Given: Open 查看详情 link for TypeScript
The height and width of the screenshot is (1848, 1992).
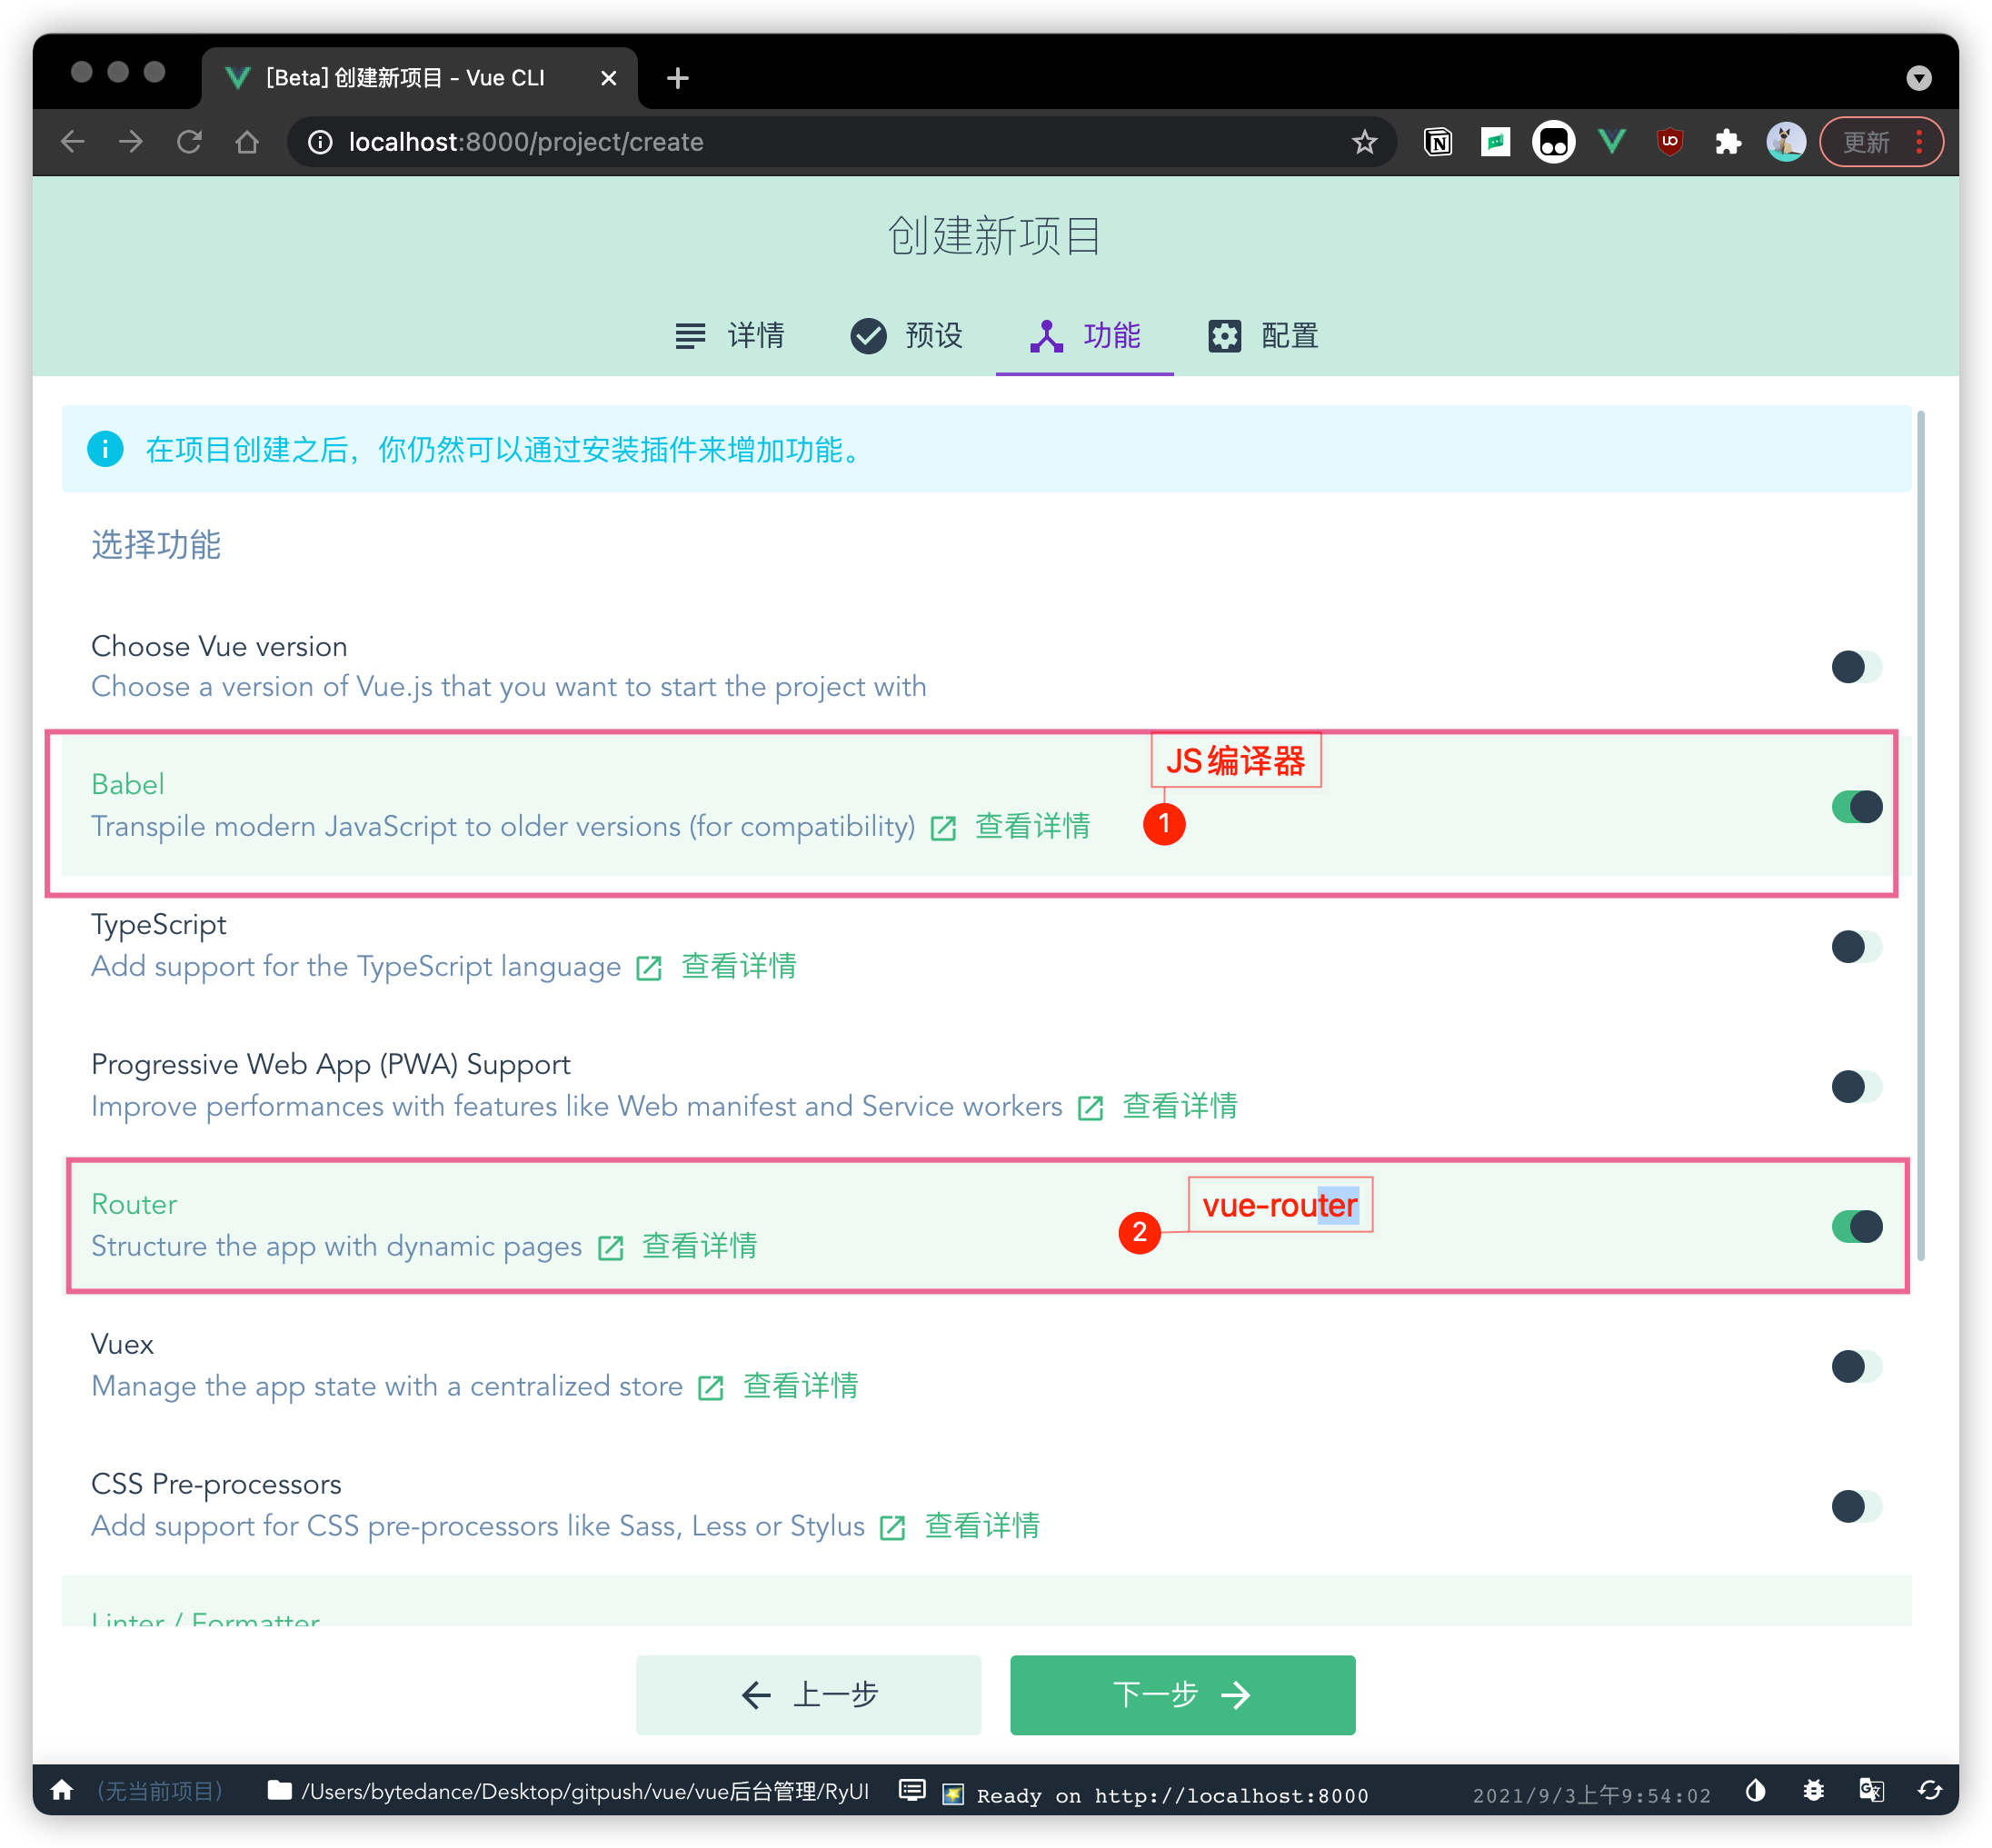Looking at the screenshot, I should coord(739,967).
